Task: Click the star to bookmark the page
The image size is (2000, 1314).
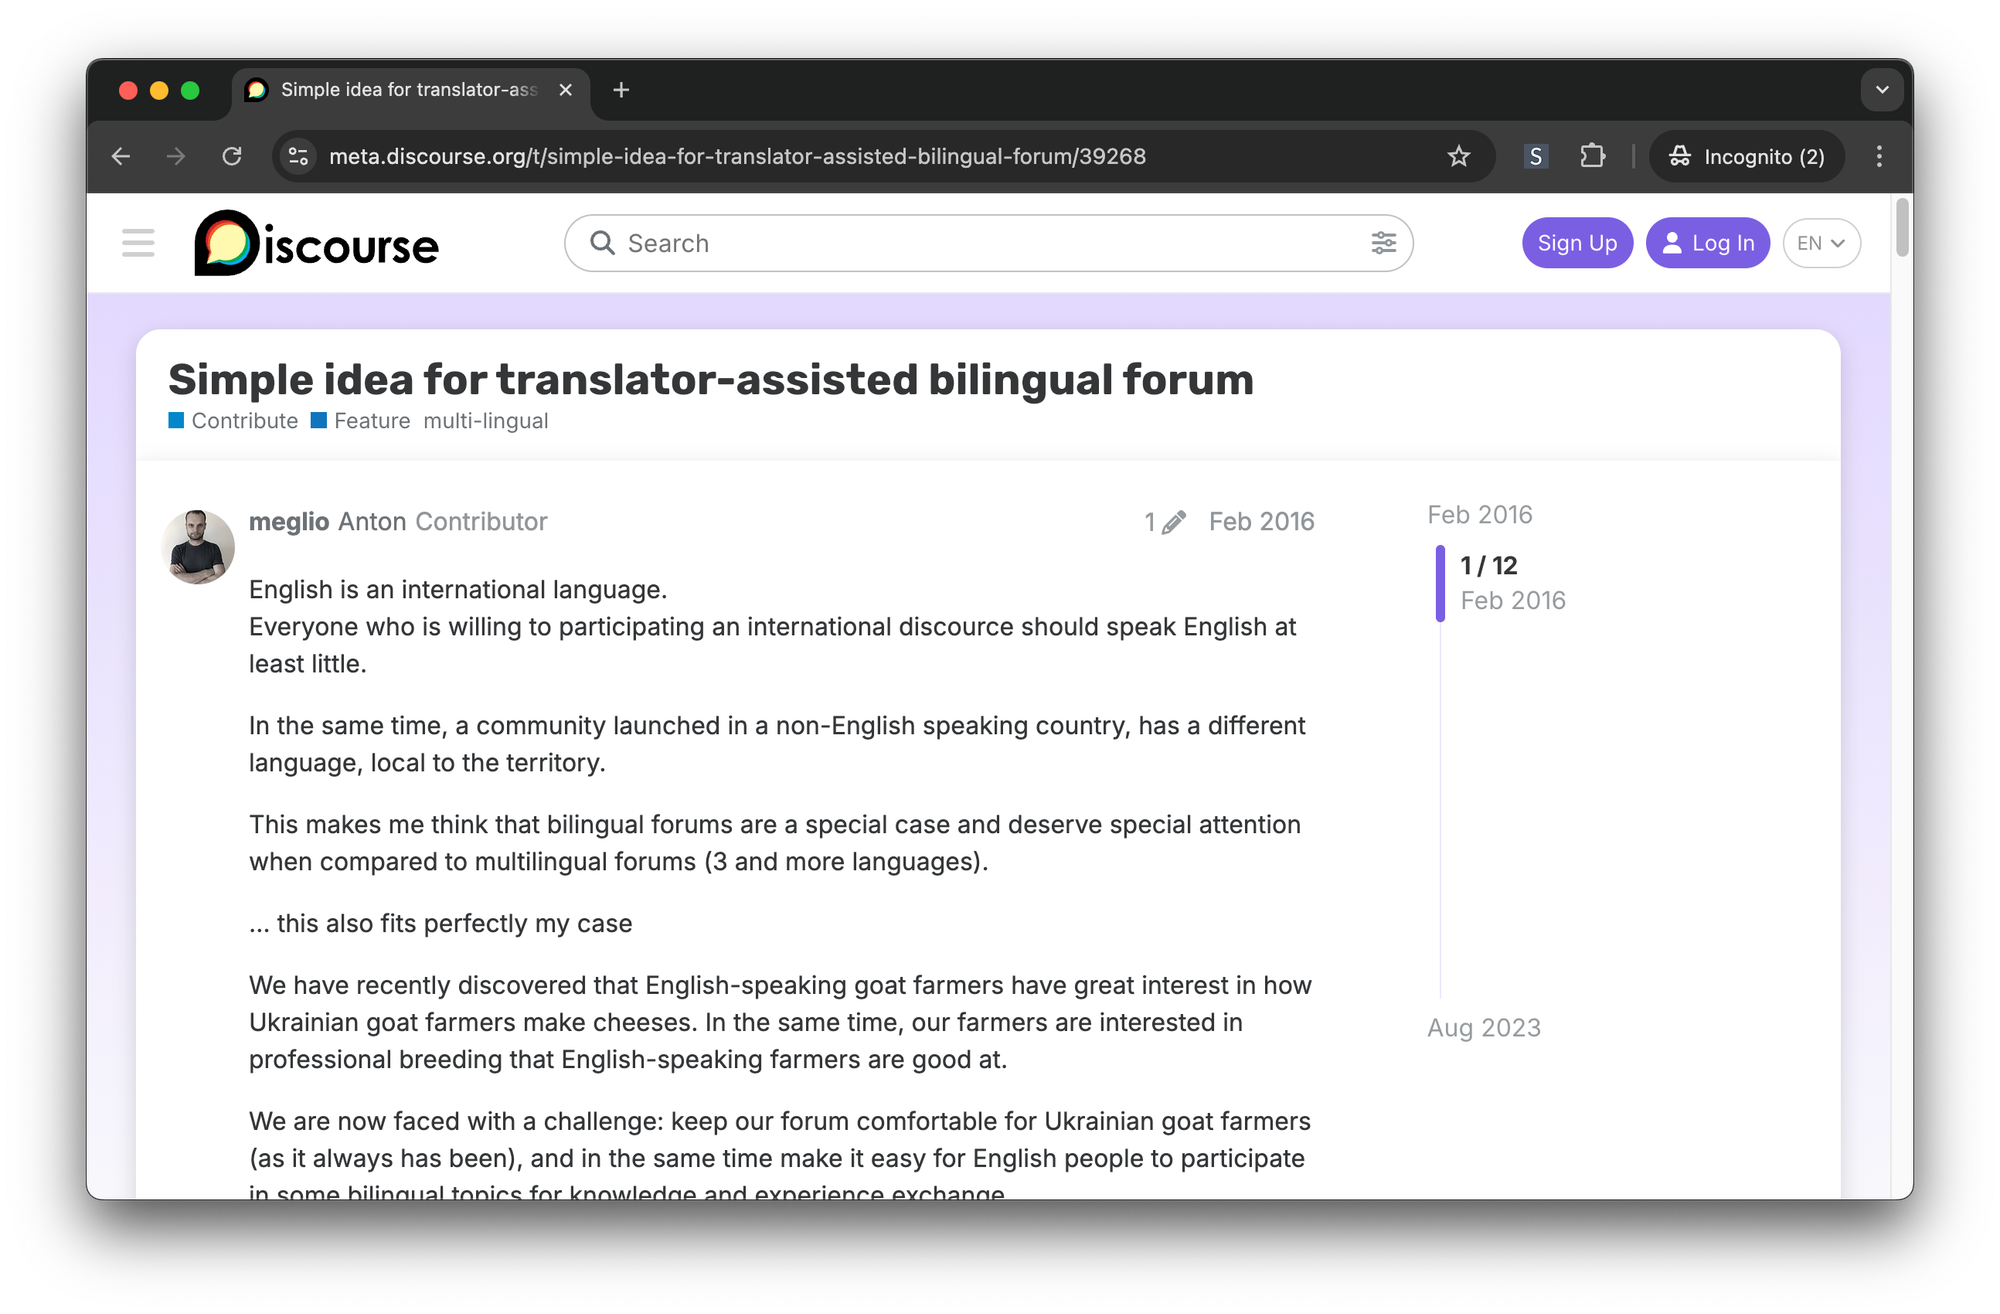Action: click(x=1459, y=156)
